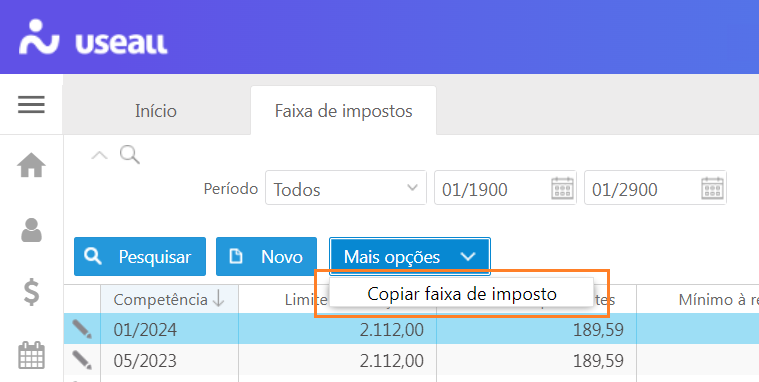Click the Novo button
Screen dimensions: 759x382
coord(266,257)
